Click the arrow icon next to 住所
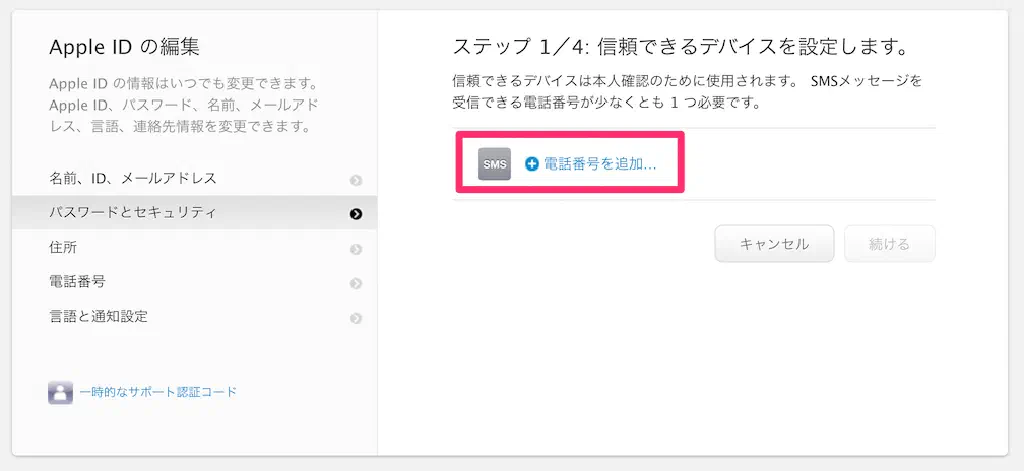1024x471 pixels. coord(356,249)
